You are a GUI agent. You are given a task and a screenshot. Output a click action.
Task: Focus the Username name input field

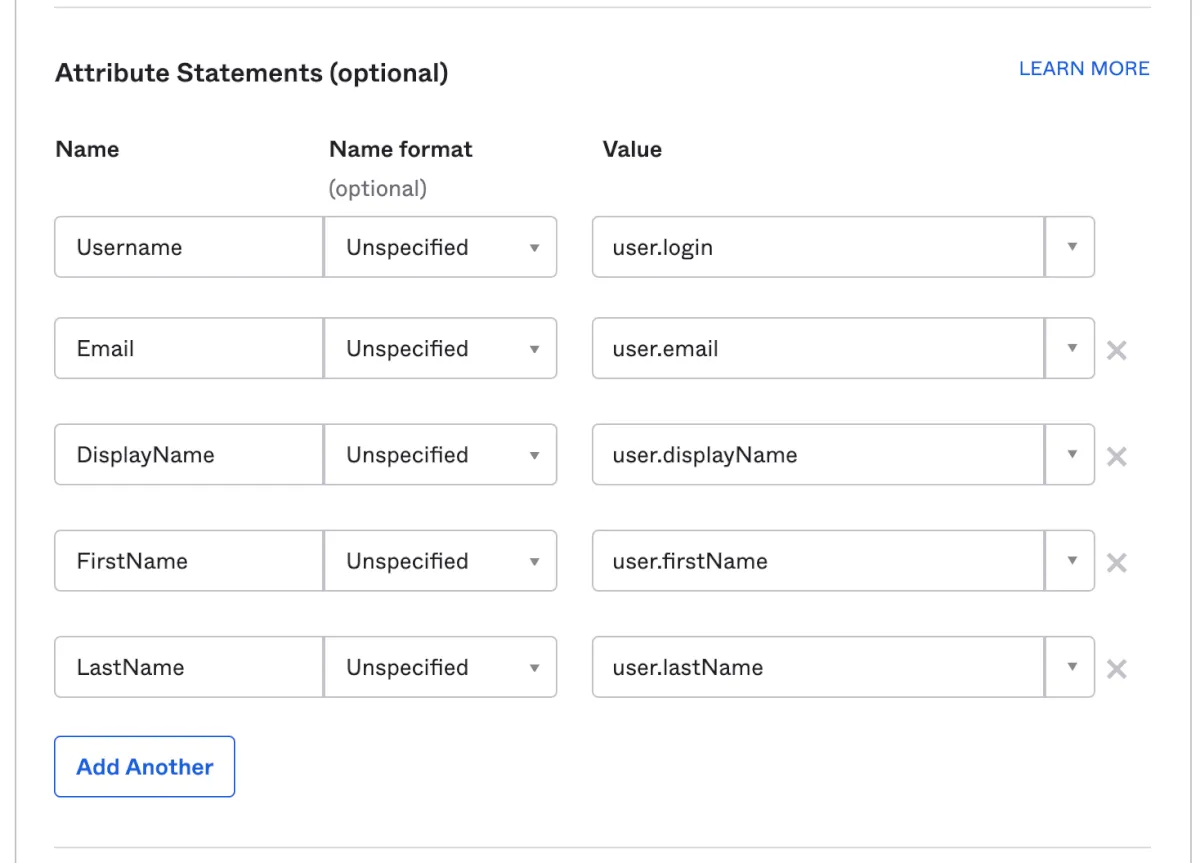[x=189, y=247]
